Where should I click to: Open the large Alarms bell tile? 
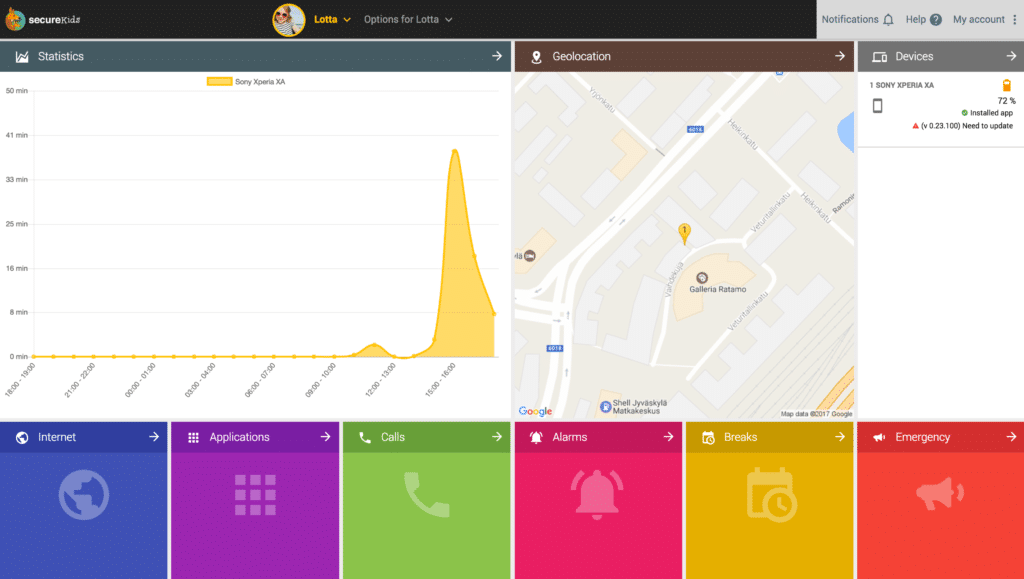point(597,495)
